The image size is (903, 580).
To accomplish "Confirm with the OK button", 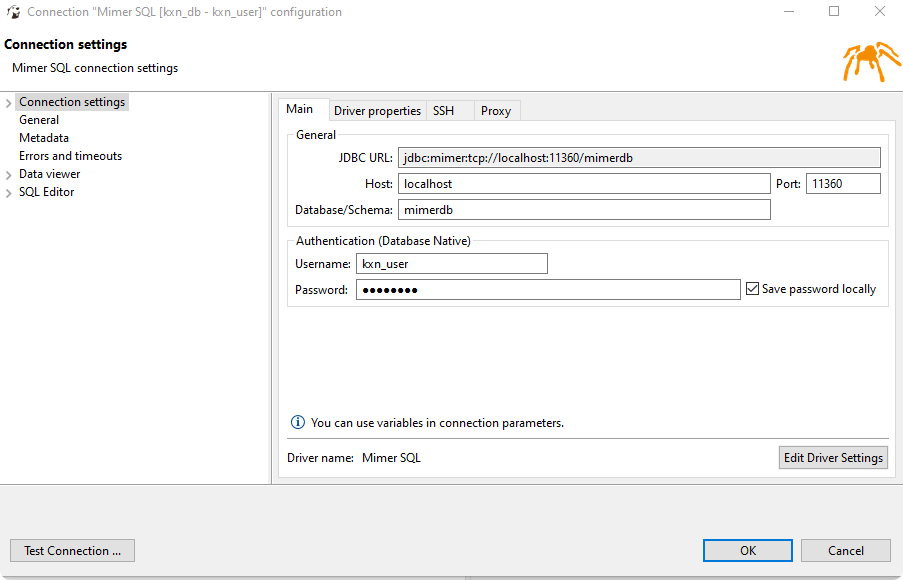I will [748, 551].
